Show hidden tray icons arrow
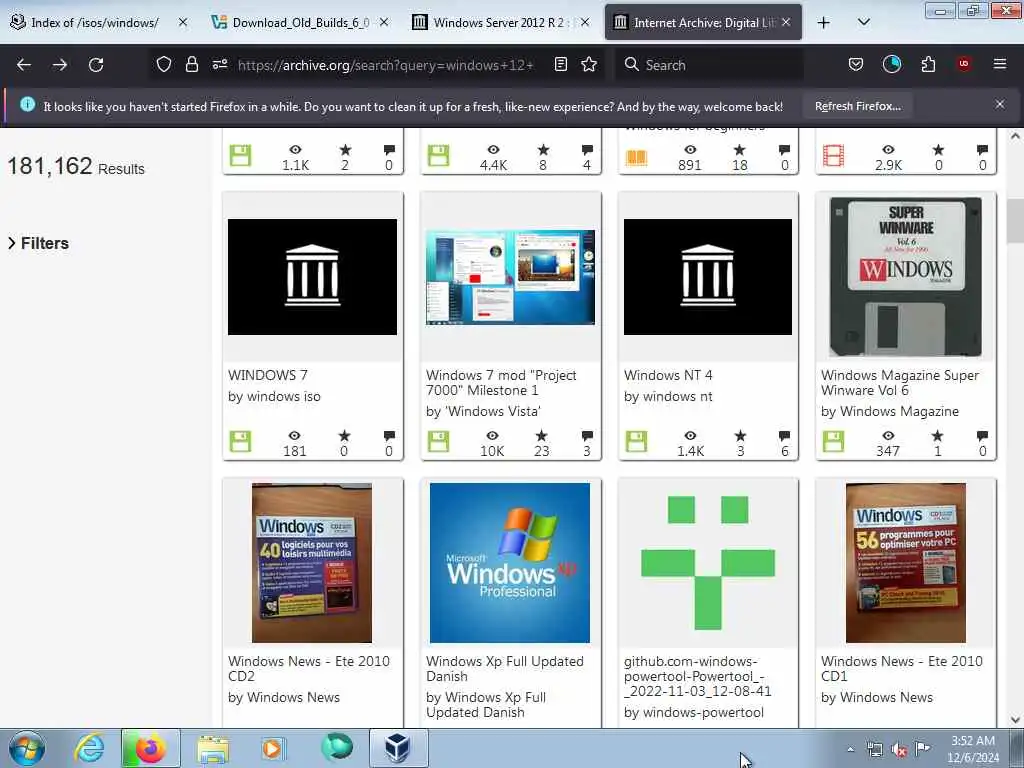1024x768 pixels. click(850, 749)
